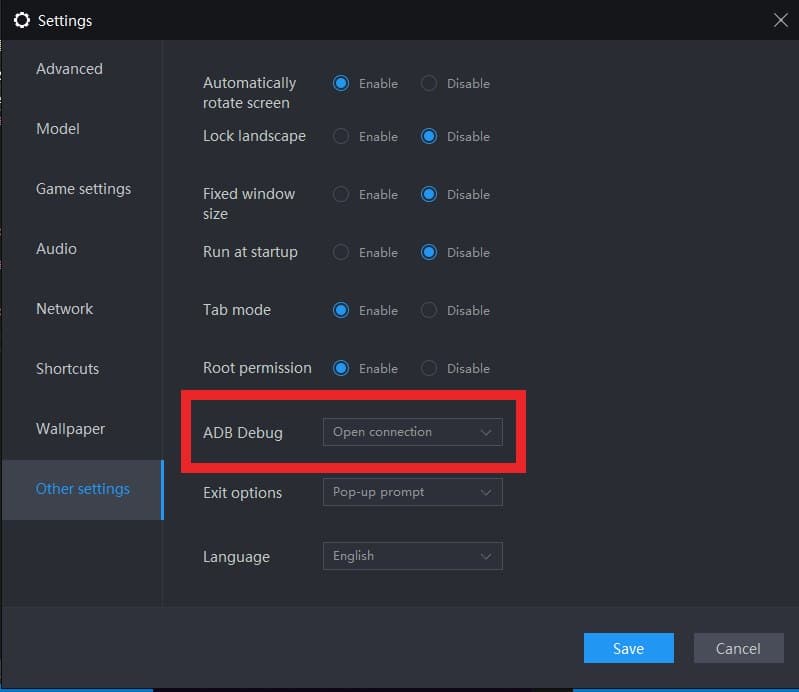
Task: Expand the ADB Debug dropdown
Action: 412,432
